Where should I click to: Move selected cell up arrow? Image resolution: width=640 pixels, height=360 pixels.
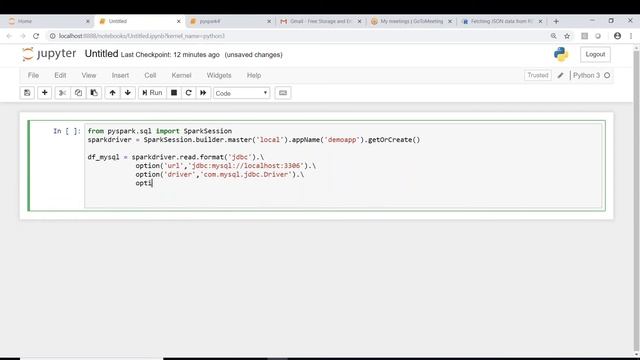(112, 93)
